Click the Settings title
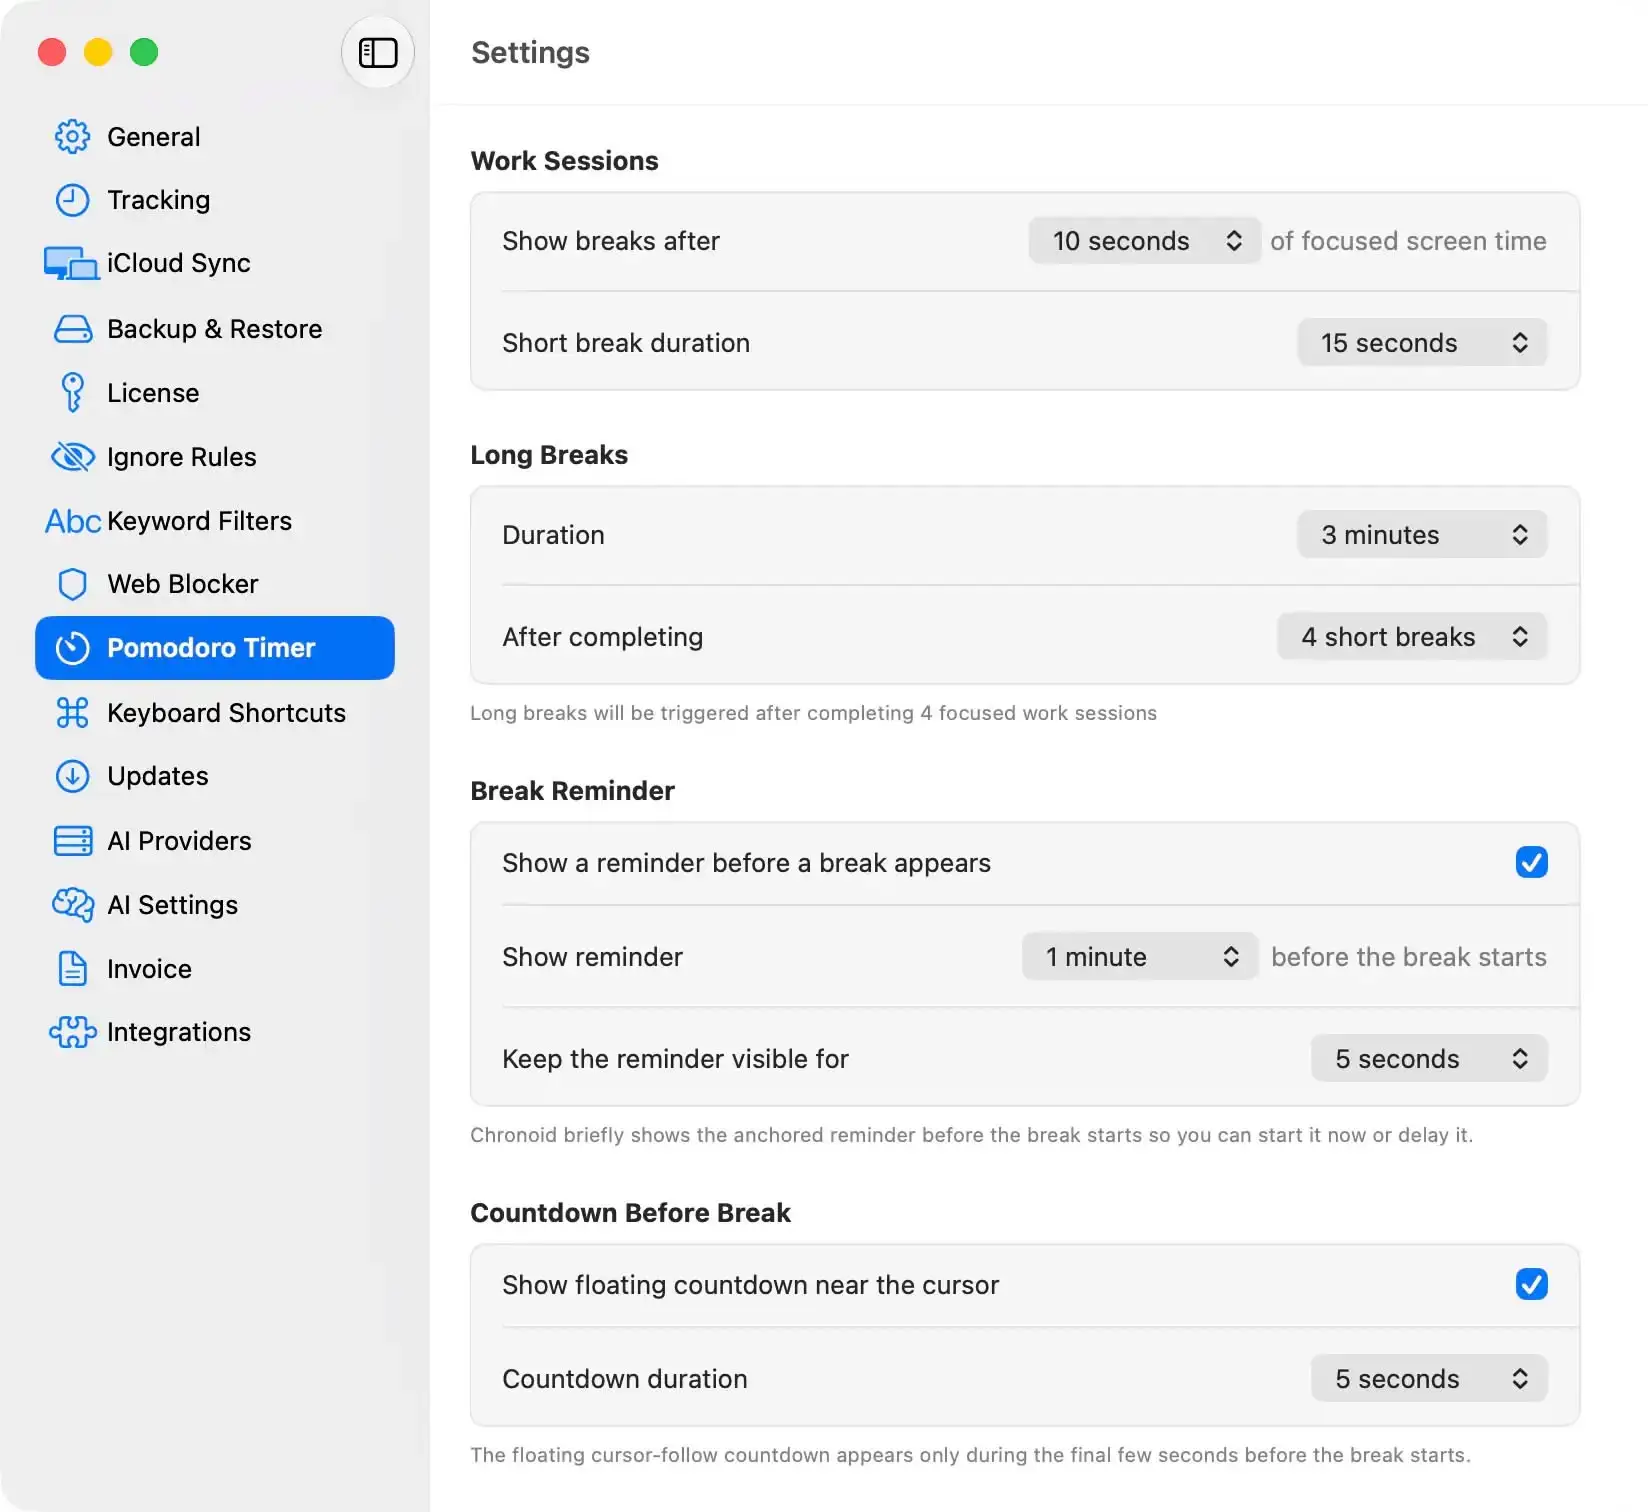This screenshot has height=1512, width=1648. point(530,52)
